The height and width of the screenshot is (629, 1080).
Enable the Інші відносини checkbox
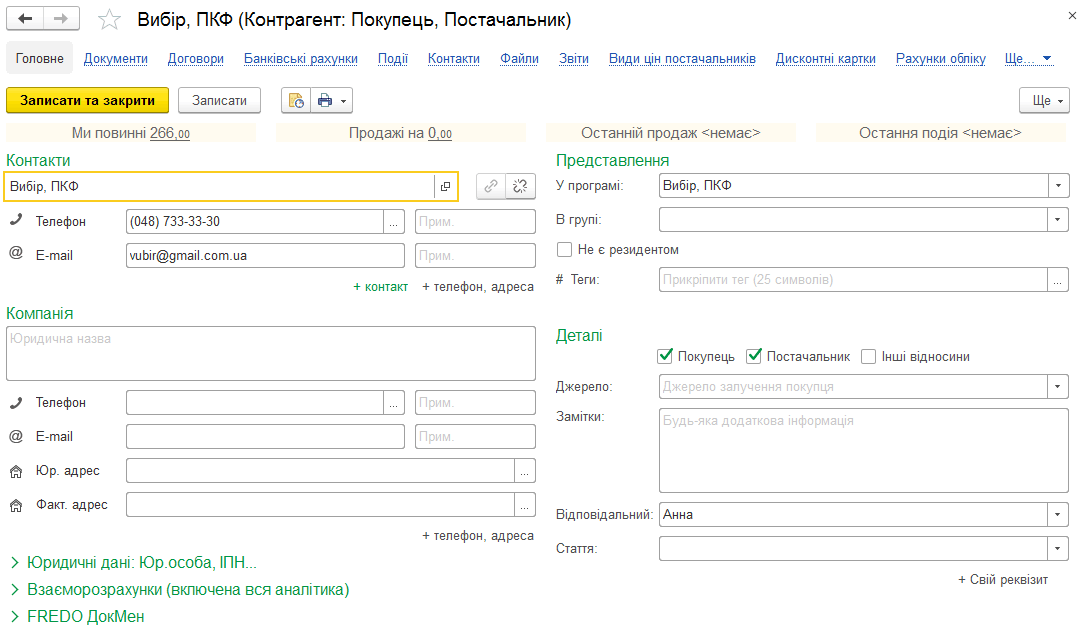coord(869,356)
